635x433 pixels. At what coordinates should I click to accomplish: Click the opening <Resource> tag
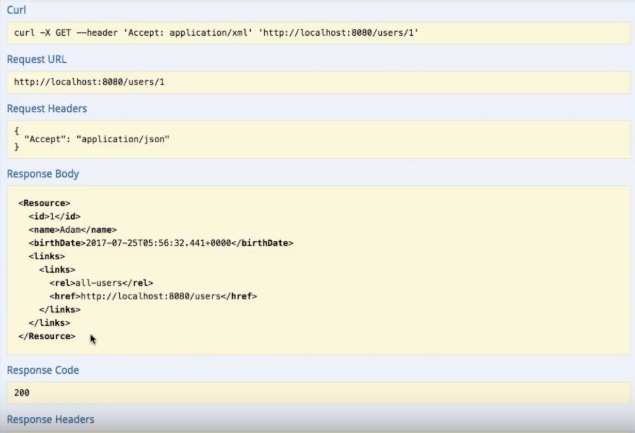(x=44, y=203)
